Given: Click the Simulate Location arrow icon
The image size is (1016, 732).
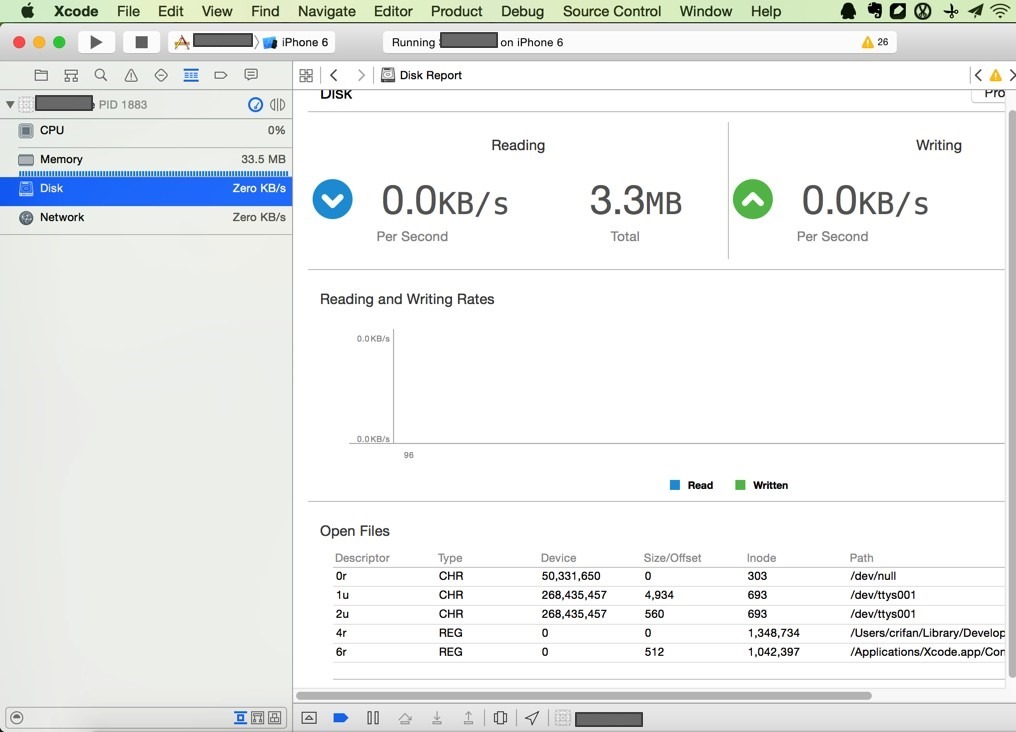Looking at the screenshot, I should pyautogui.click(x=531, y=718).
